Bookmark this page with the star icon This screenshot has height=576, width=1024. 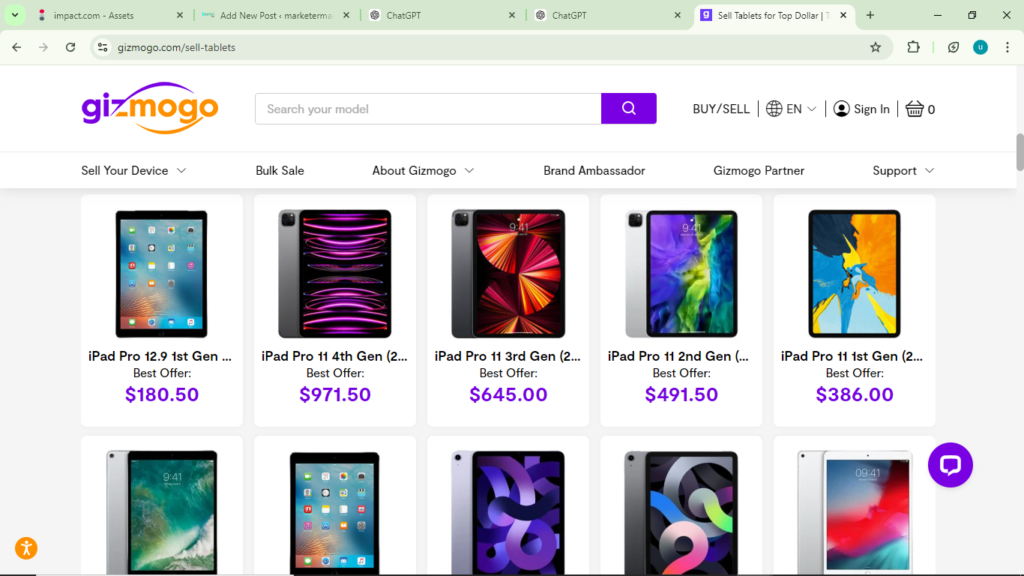click(876, 47)
